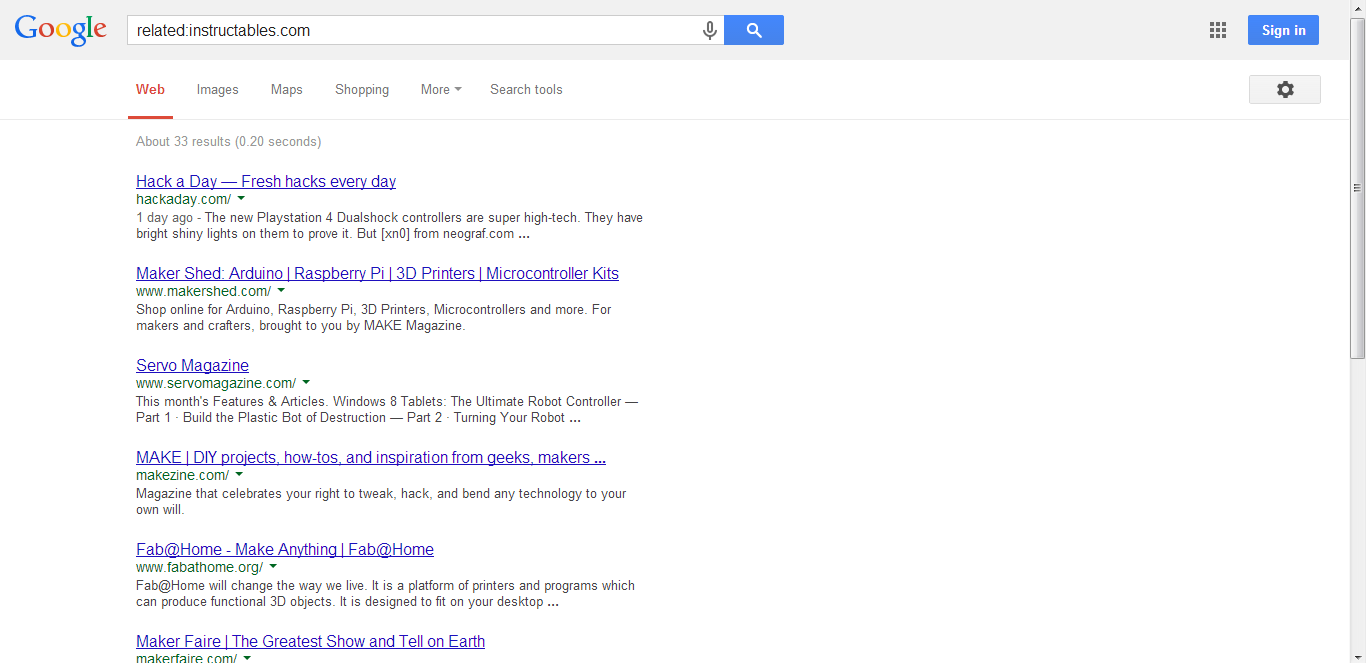This screenshot has width=1366, height=663.
Task: Open the Google apps grid
Action: tap(1217, 30)
